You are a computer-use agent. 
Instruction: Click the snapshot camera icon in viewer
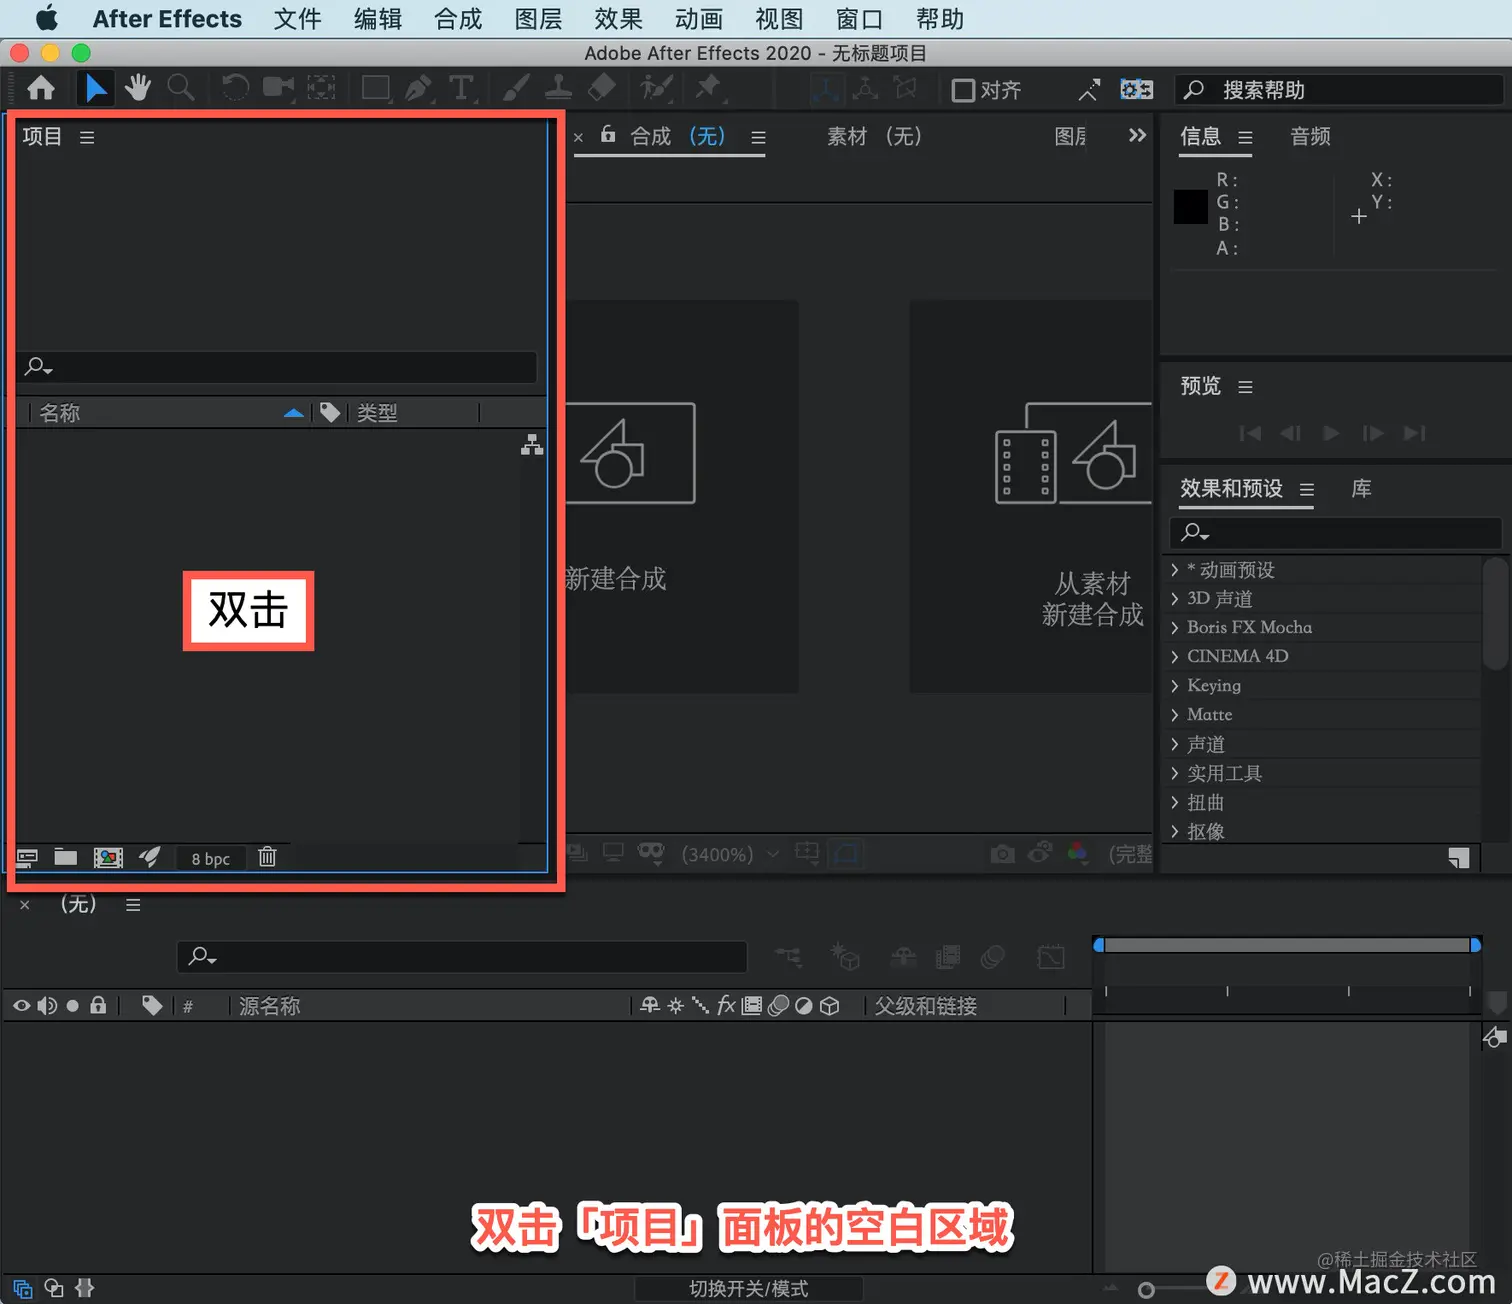point(1002,854)
